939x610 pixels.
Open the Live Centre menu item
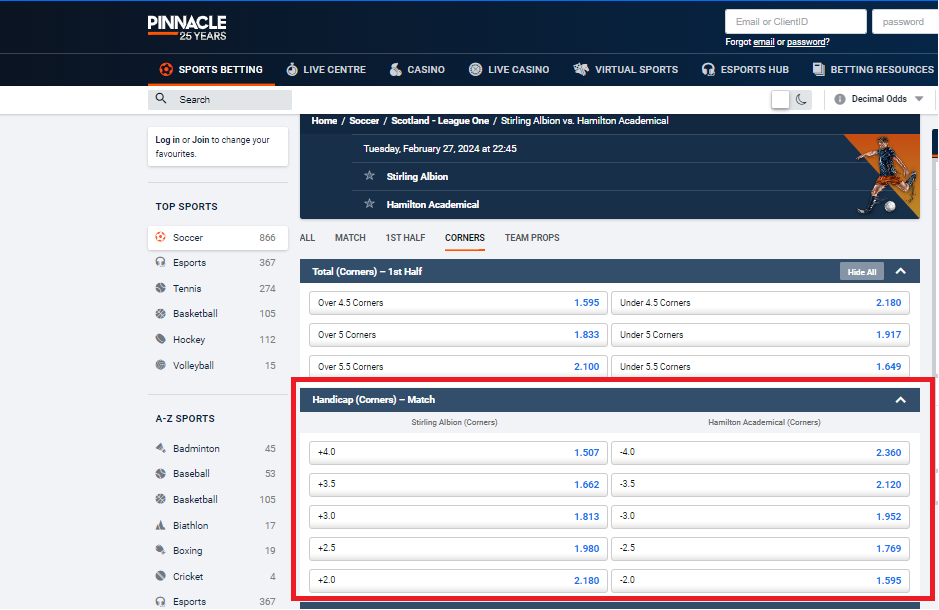326,69
